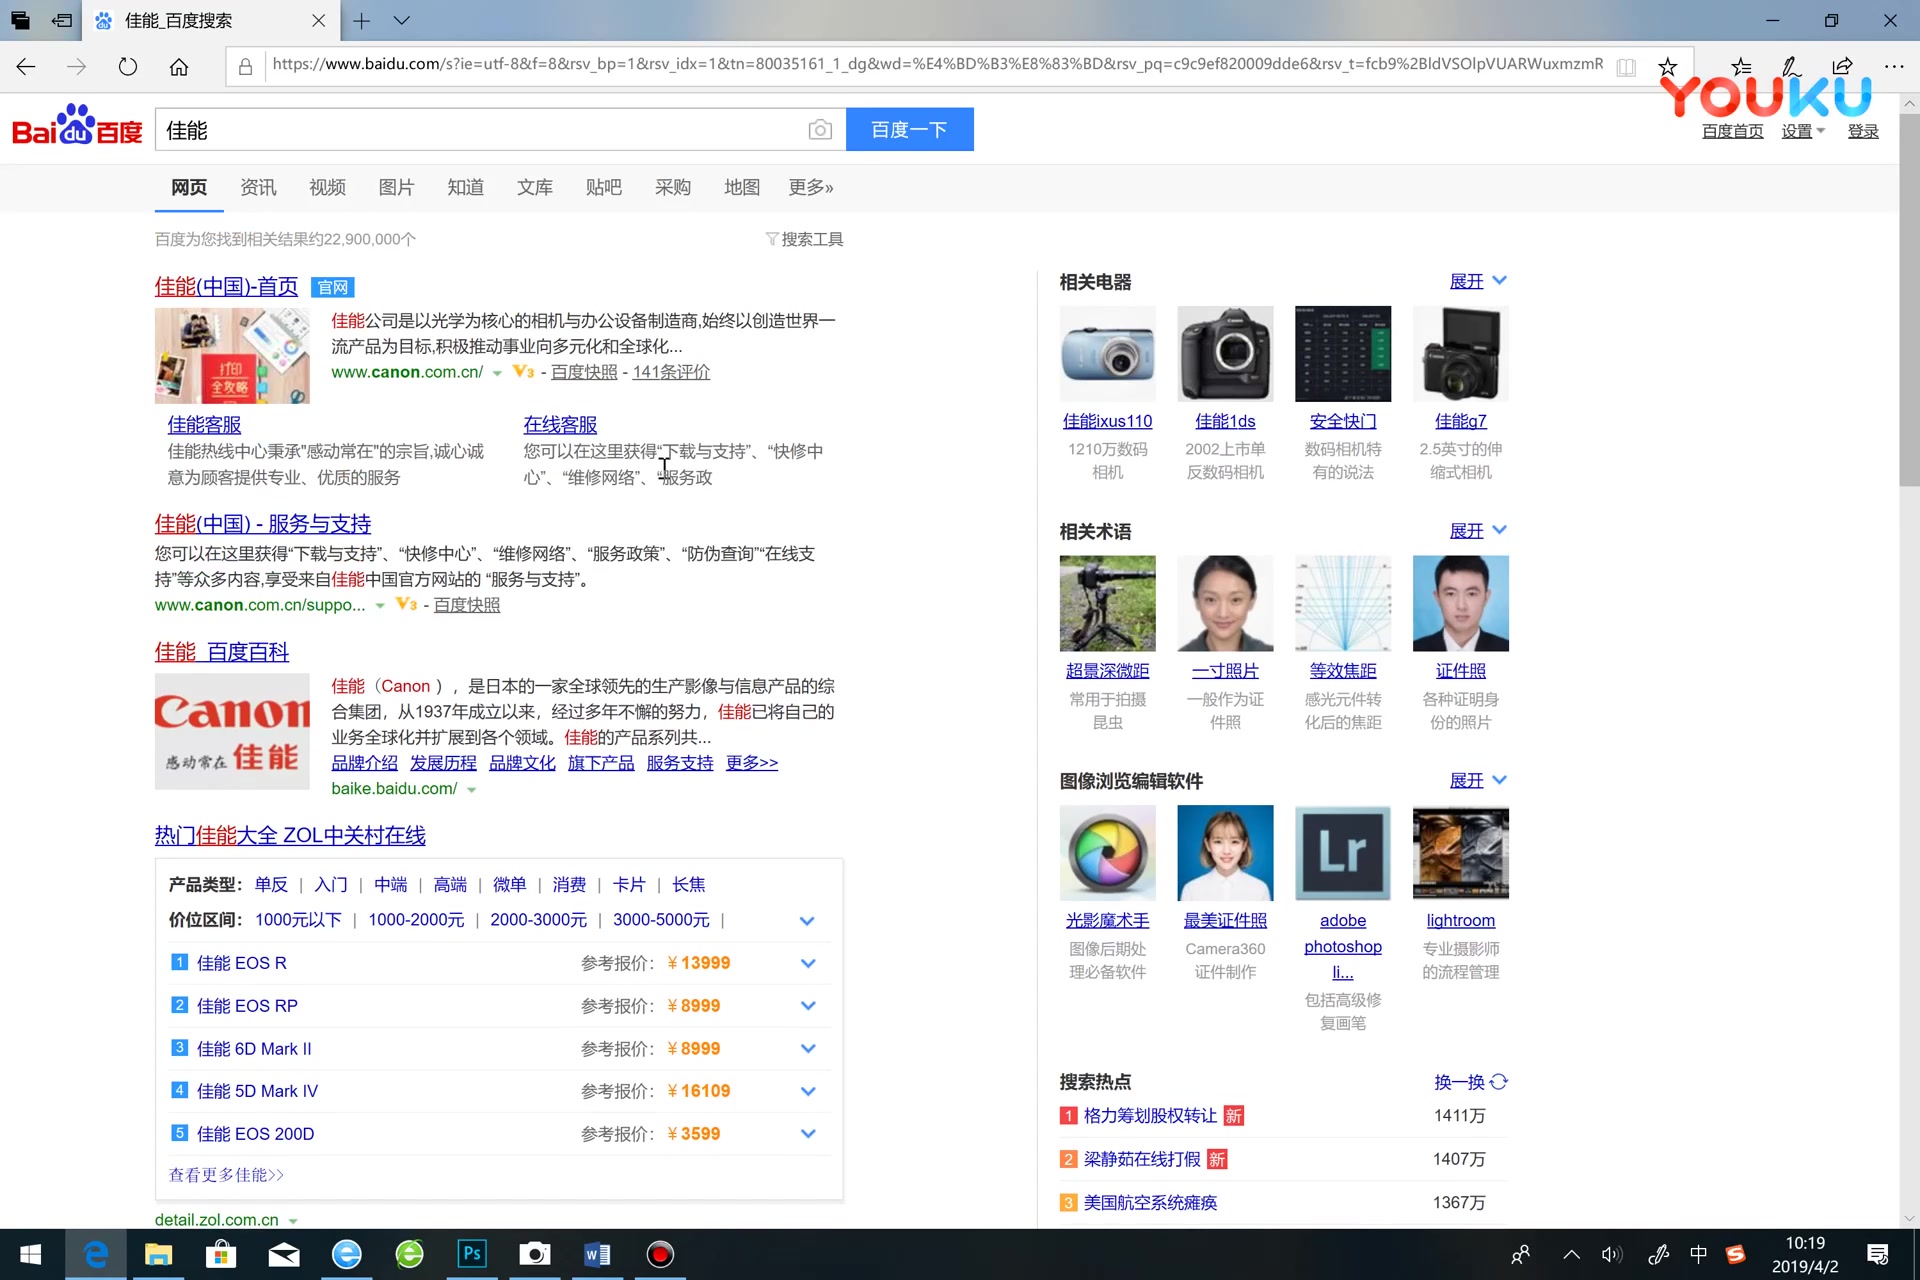Click into the Baidu search field
The height and width of the screenshot is (1280, 1920).
[480, 130]
